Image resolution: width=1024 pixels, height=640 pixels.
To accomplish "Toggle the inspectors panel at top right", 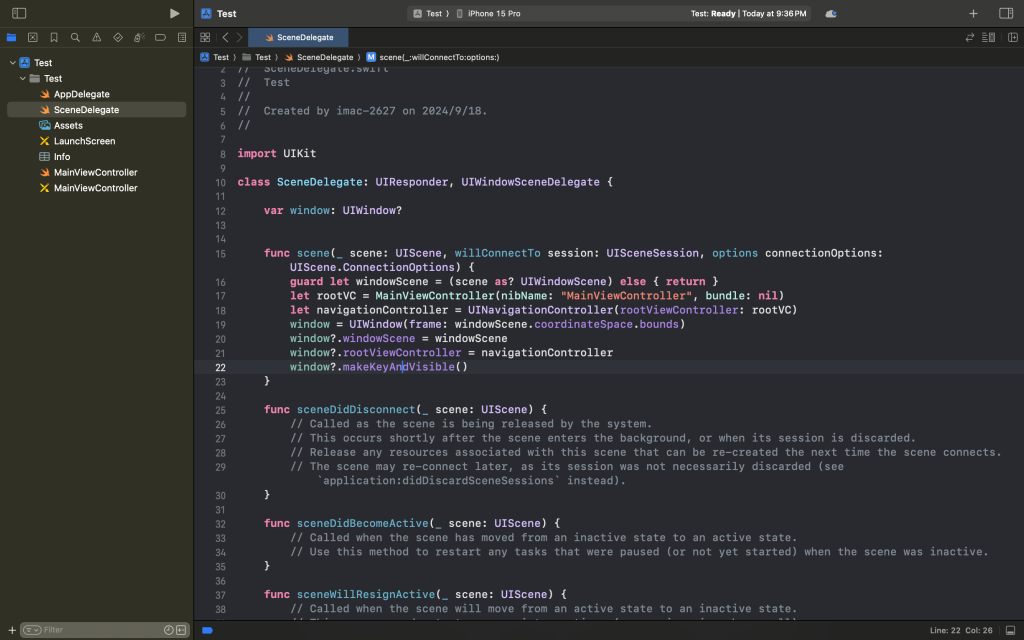I will 1006,13.
